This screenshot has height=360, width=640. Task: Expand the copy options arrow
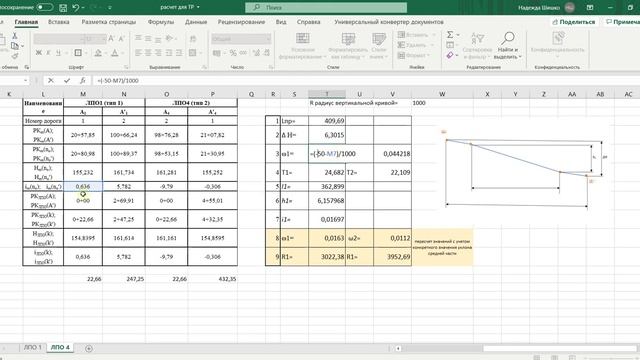point(22,46)
